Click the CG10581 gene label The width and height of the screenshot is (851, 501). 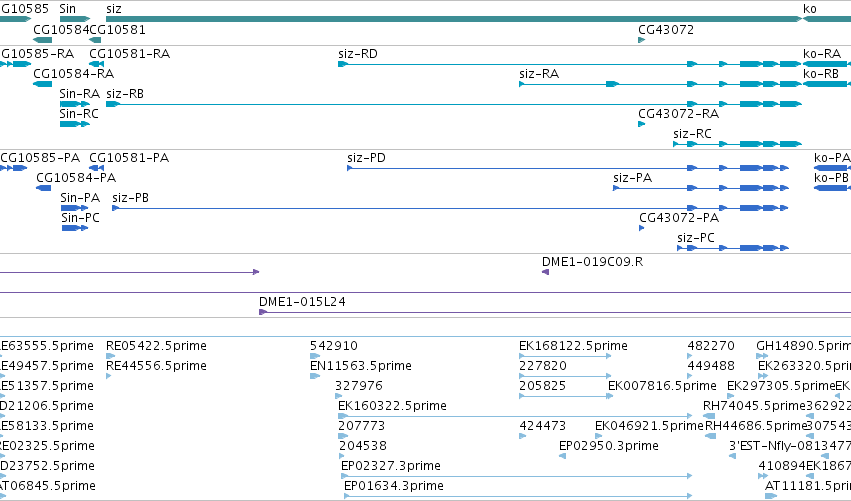(118, 30)
